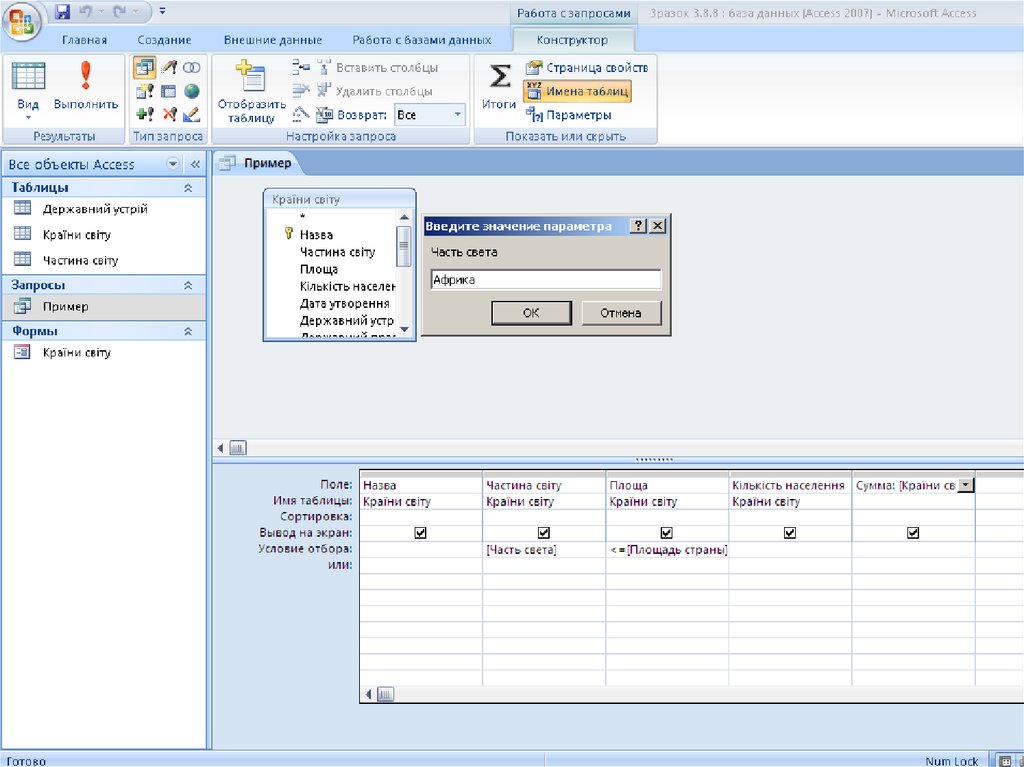Click the Отобразить таблицу icon
Image resolution: width=1024 pixels, height=767 pixels.
(249, 78)
